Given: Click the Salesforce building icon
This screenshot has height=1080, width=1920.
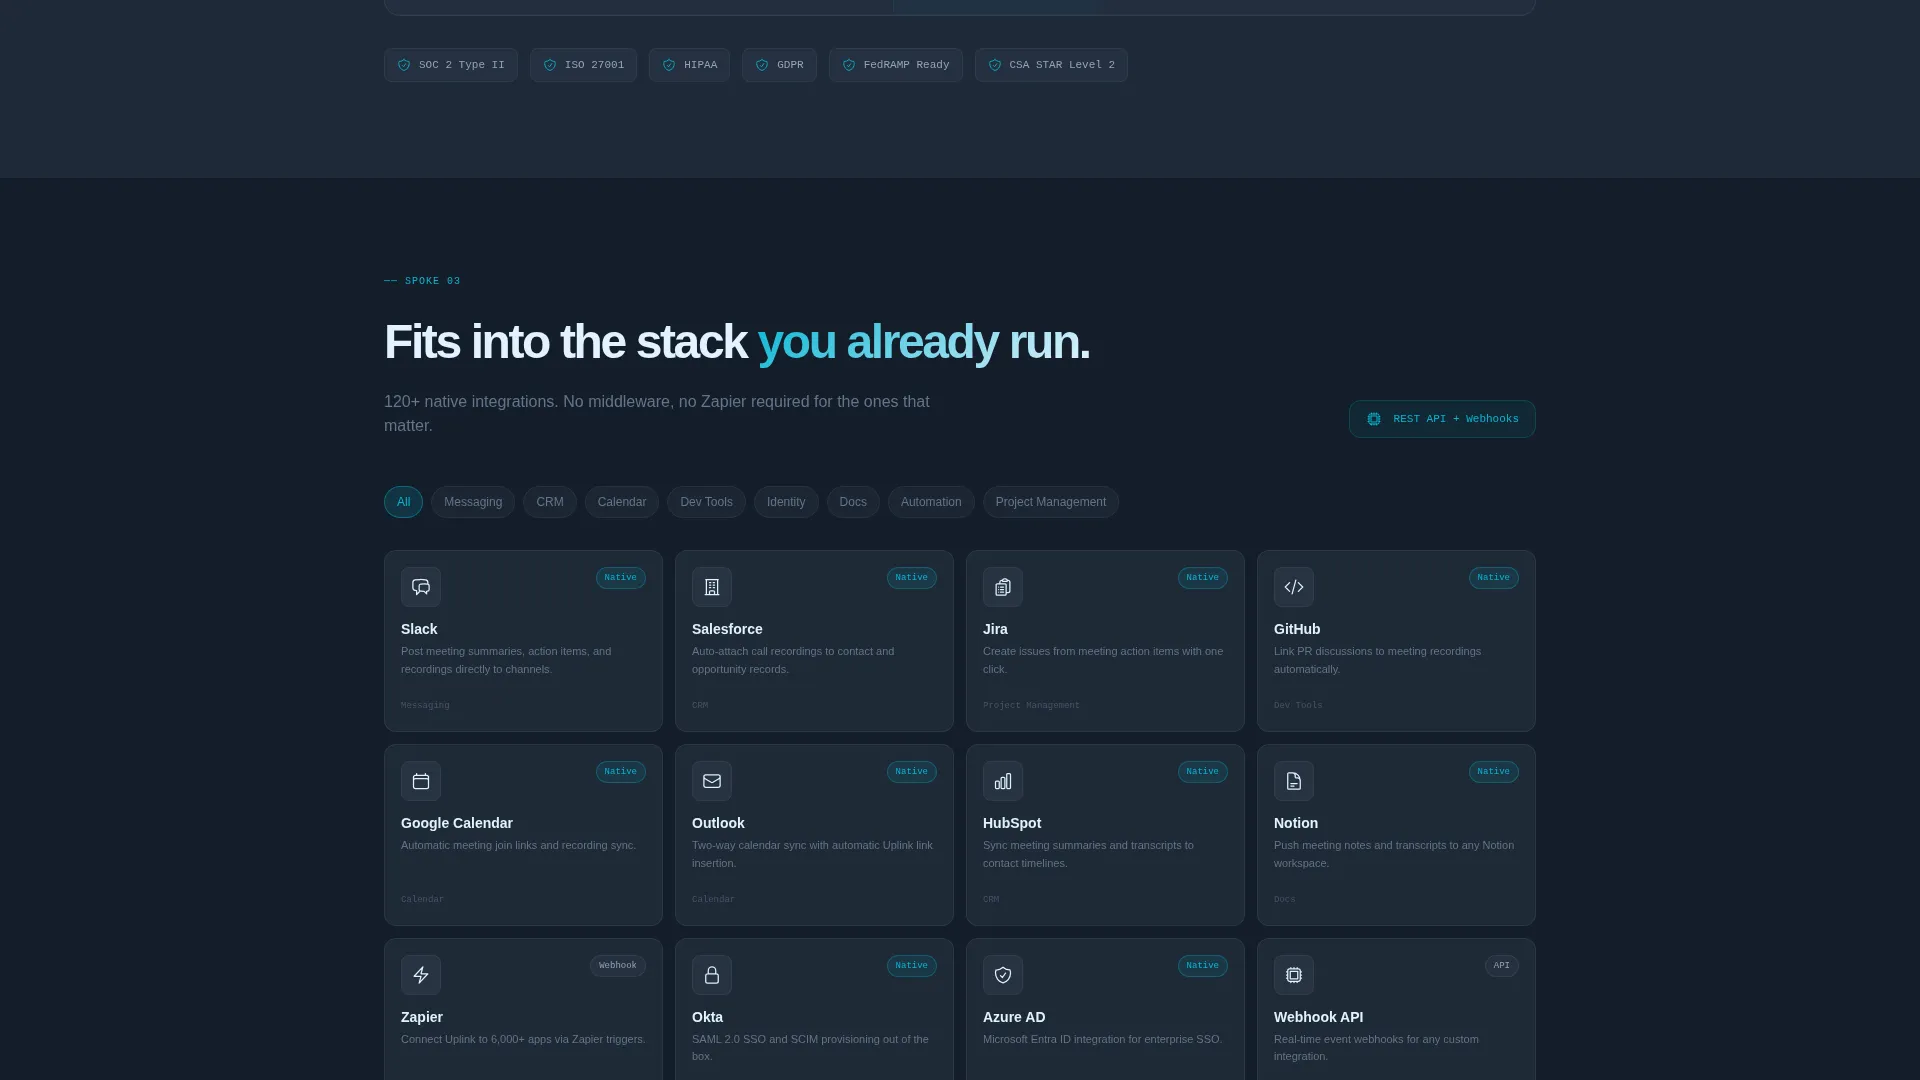Looking at the screenshot, I should tap(712, 587).
